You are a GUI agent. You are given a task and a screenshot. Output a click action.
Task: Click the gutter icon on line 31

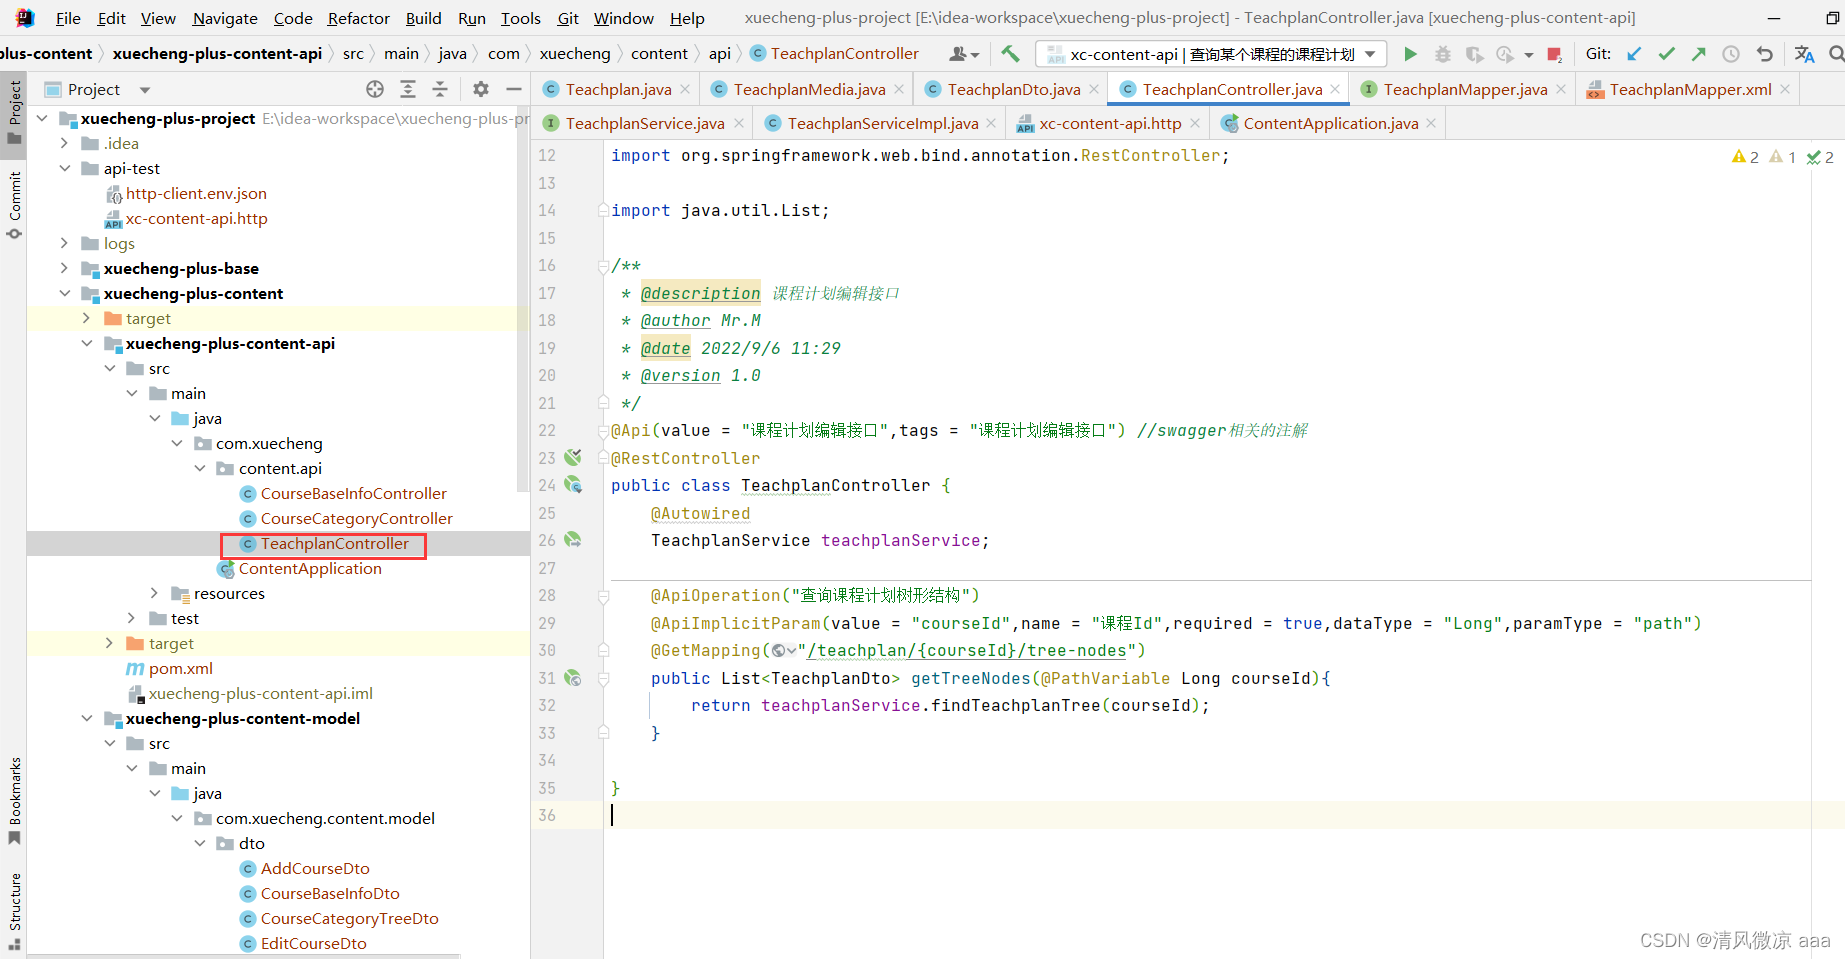coord(573,678)
